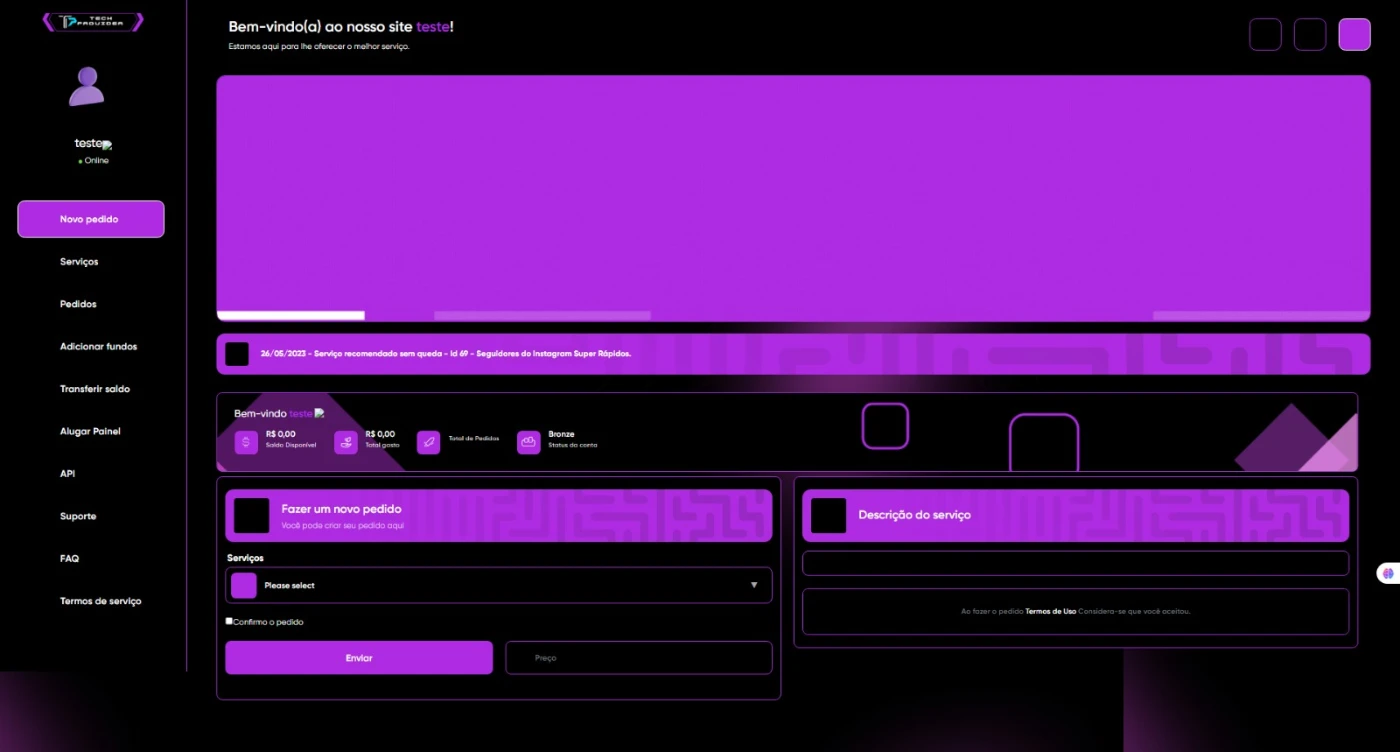Viewport: 1400px width, 752px height.
Task: Open the Novo pedido menu item
Action: coord(90,219)
